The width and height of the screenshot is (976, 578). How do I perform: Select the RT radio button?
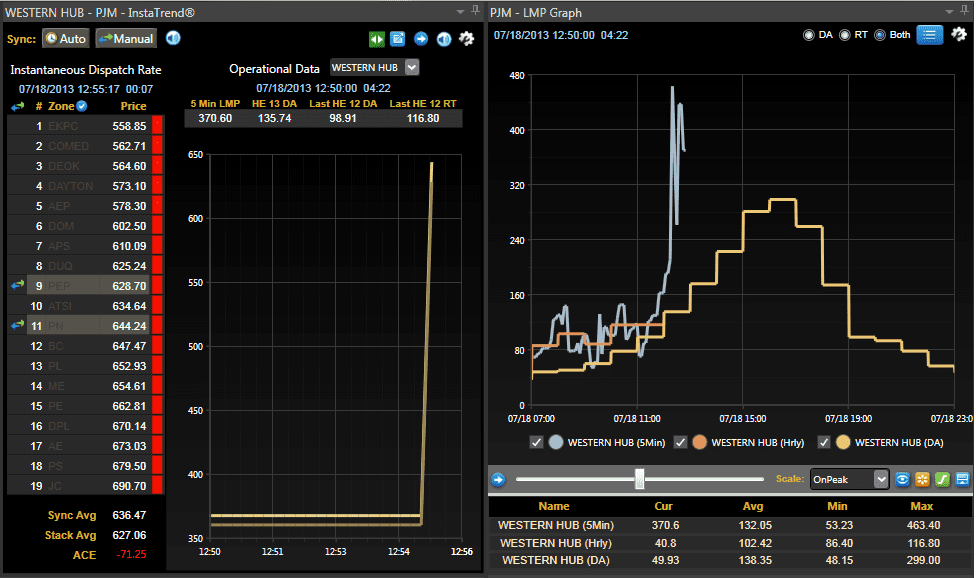[845, 35]
